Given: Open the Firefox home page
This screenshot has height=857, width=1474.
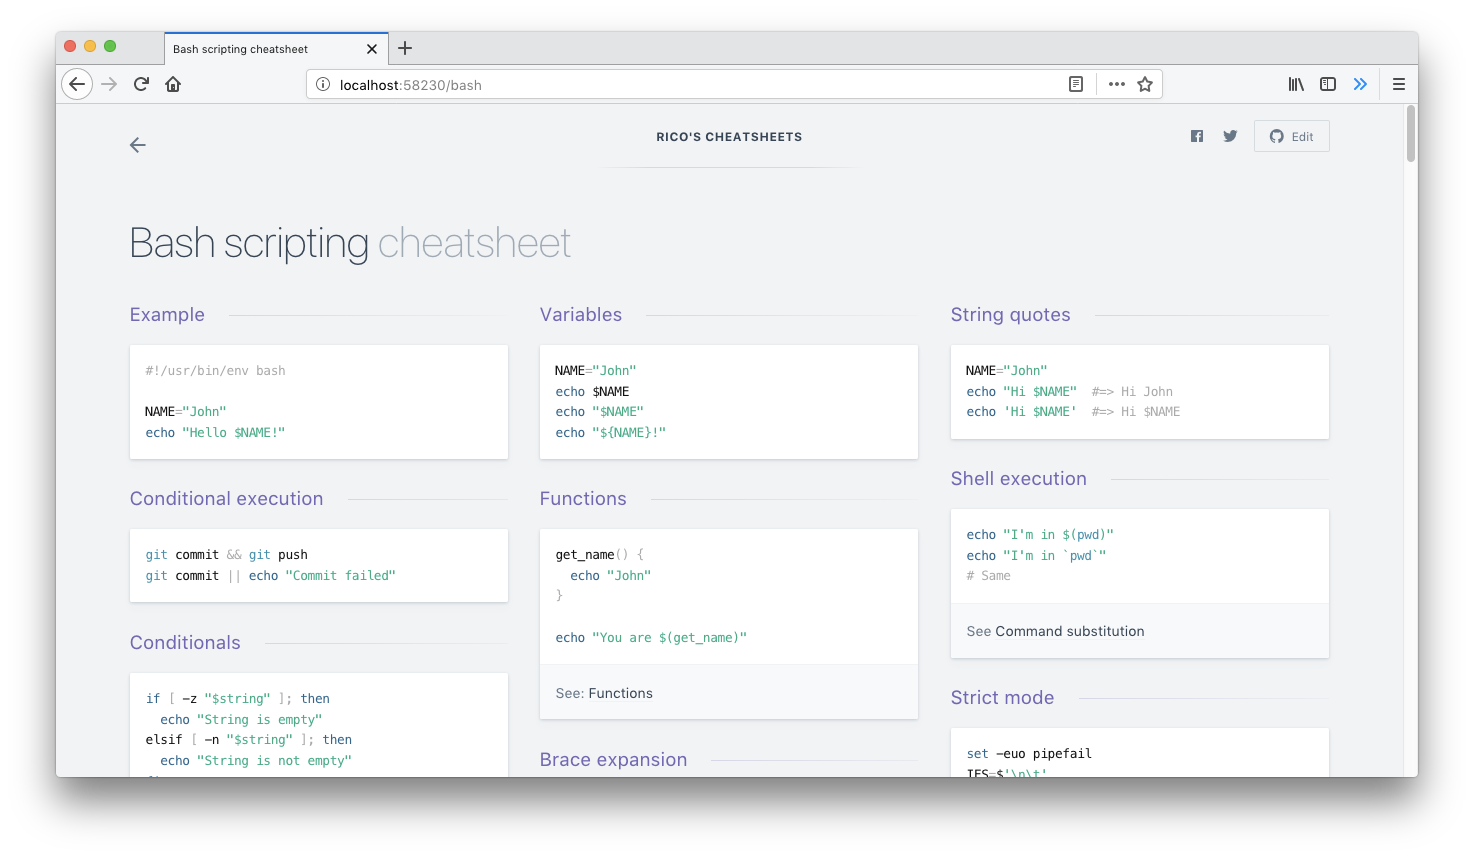Looking at the screenshot, I should 173,84.
